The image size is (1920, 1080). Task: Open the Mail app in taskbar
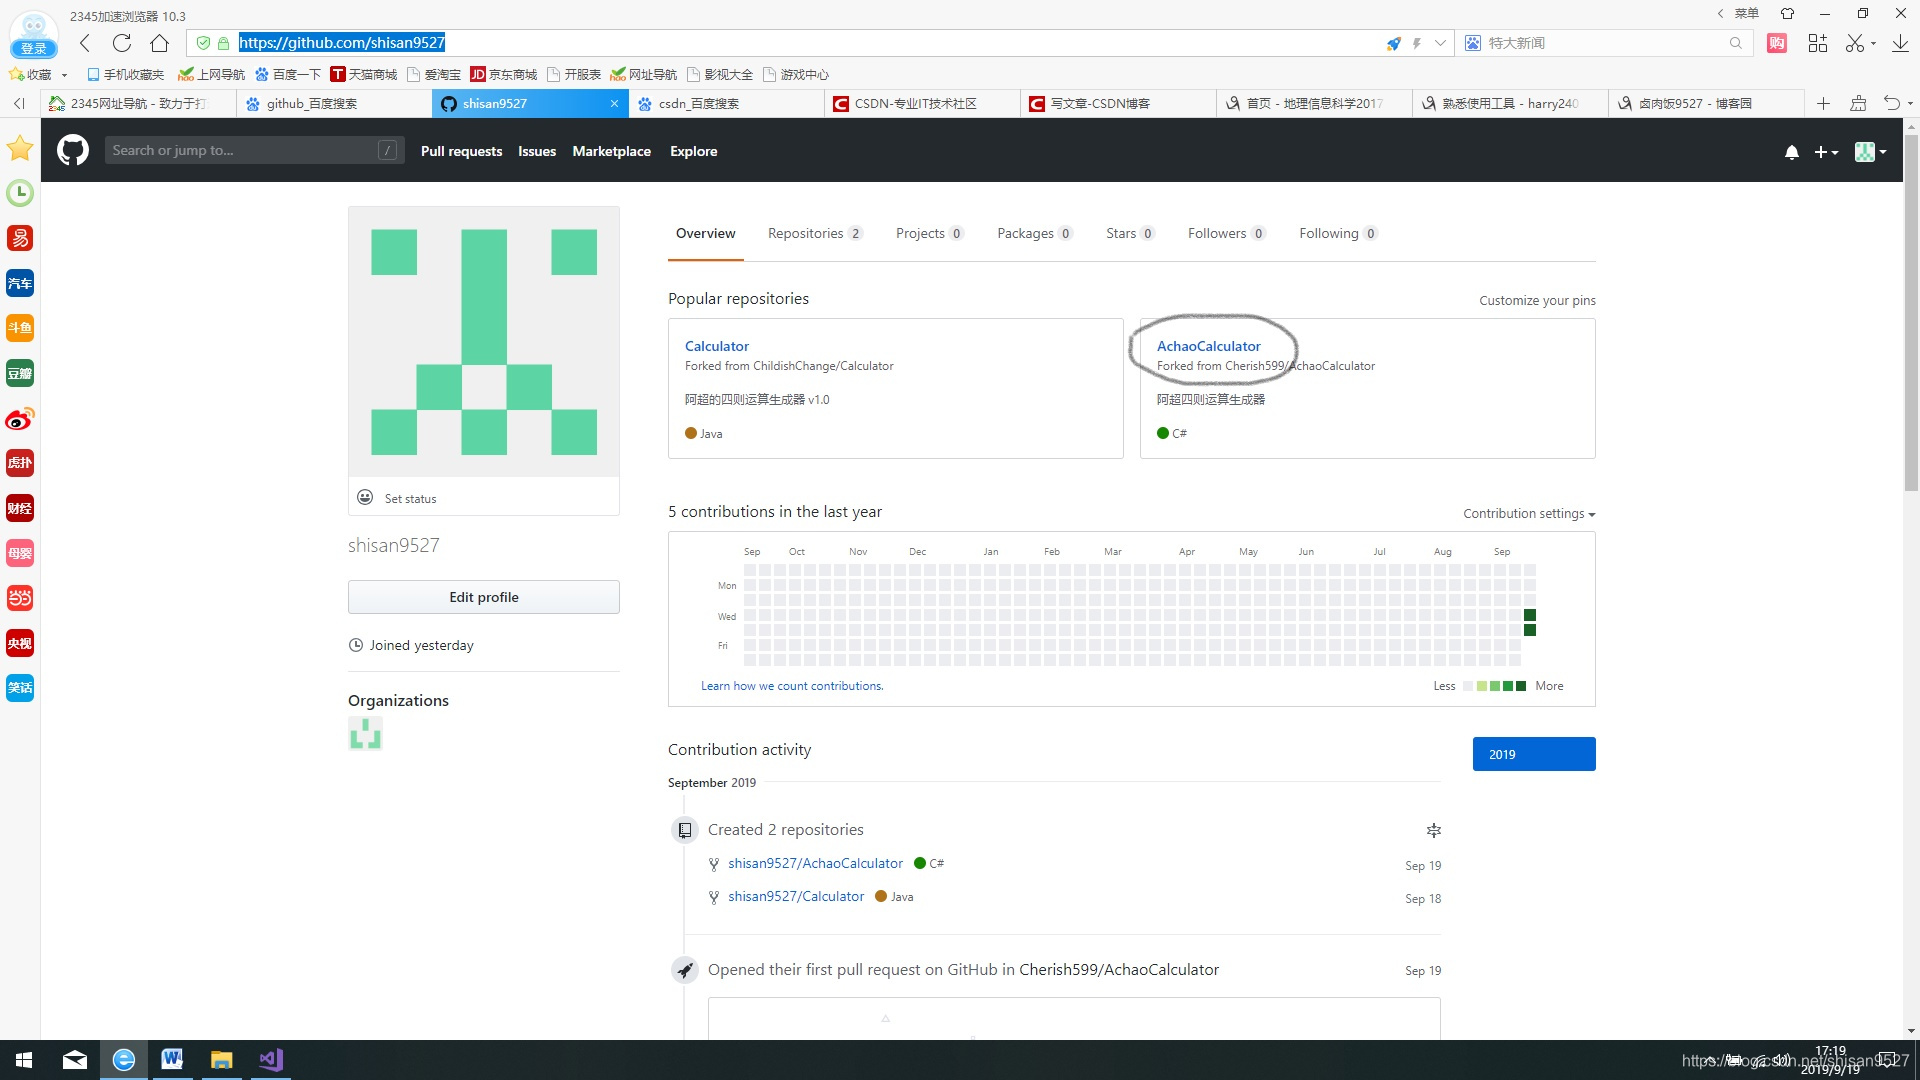[x=74, y=1060]
